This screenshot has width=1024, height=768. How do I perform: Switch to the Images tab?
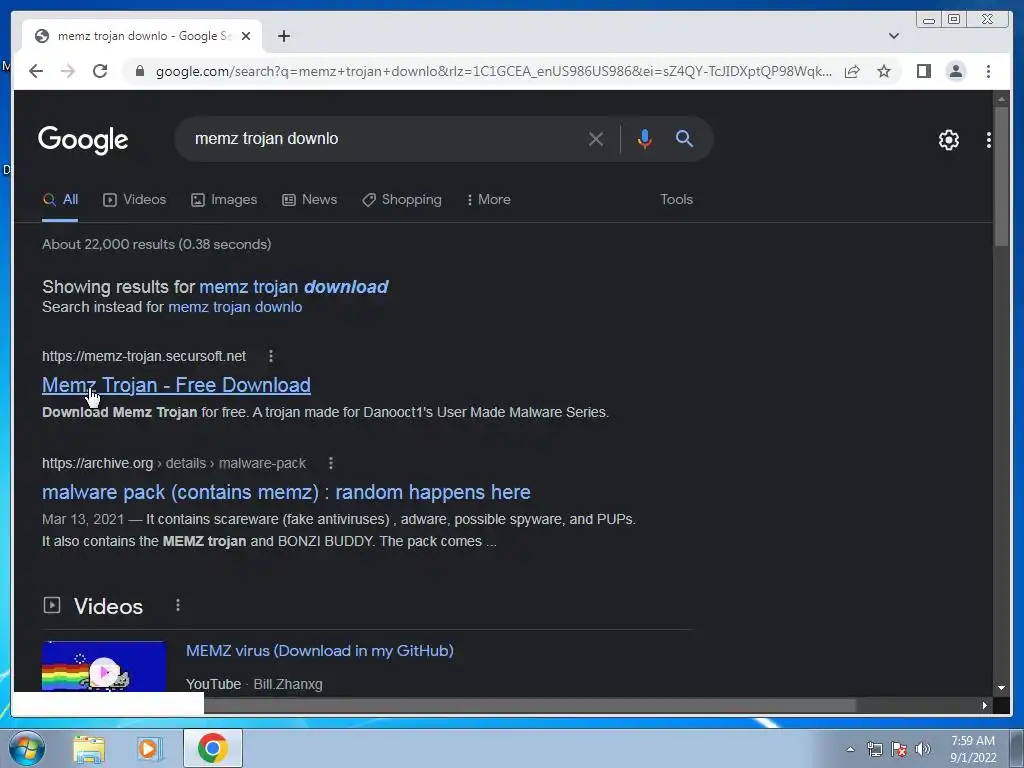point(224,199)
